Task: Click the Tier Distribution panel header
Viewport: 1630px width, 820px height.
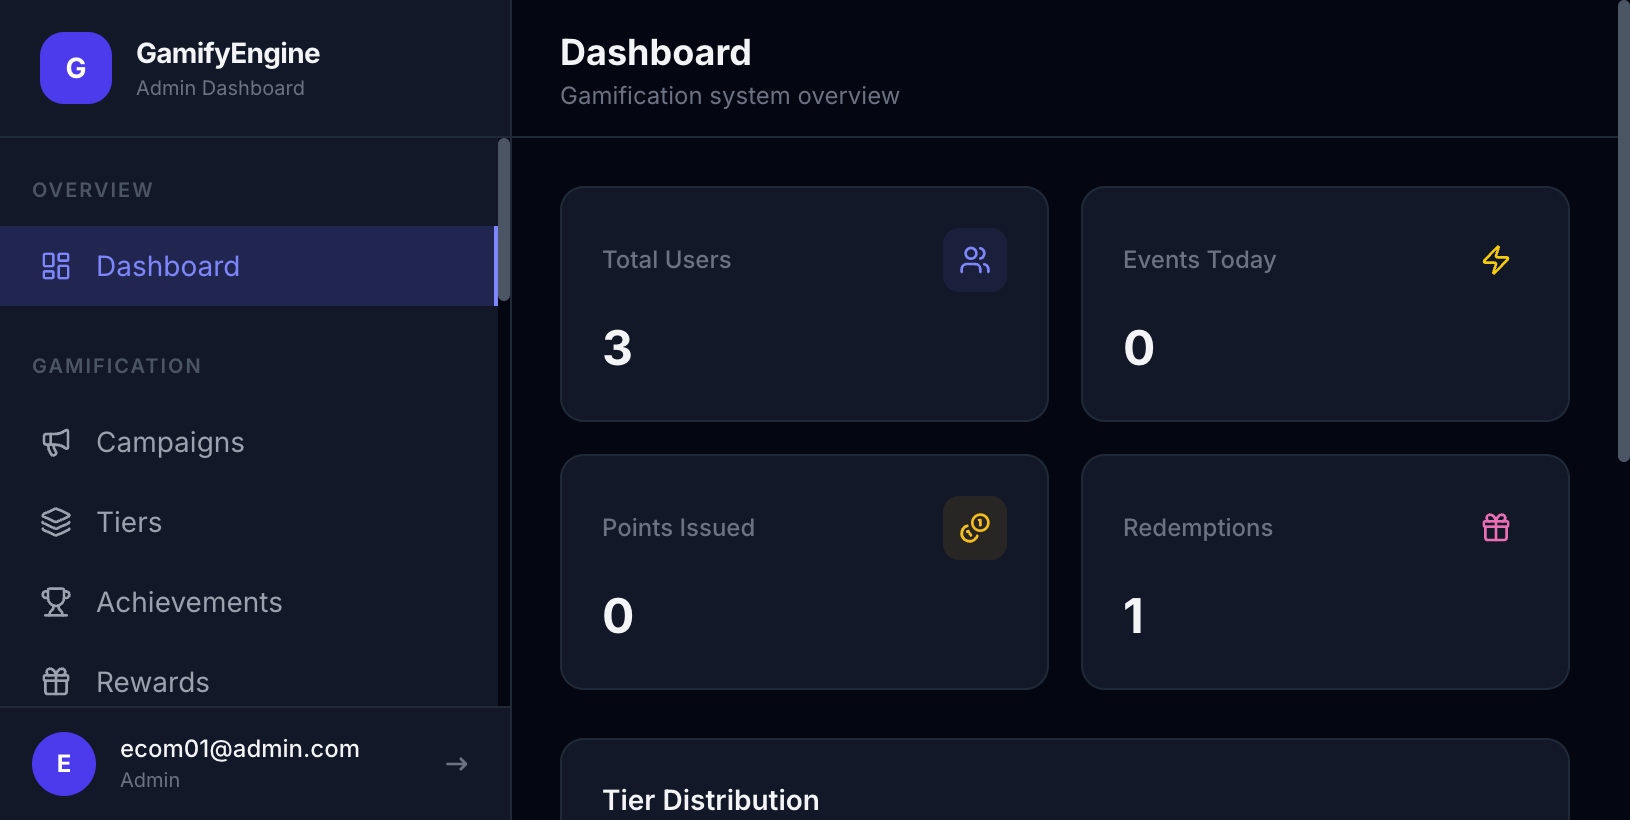Action: (711, 799)
